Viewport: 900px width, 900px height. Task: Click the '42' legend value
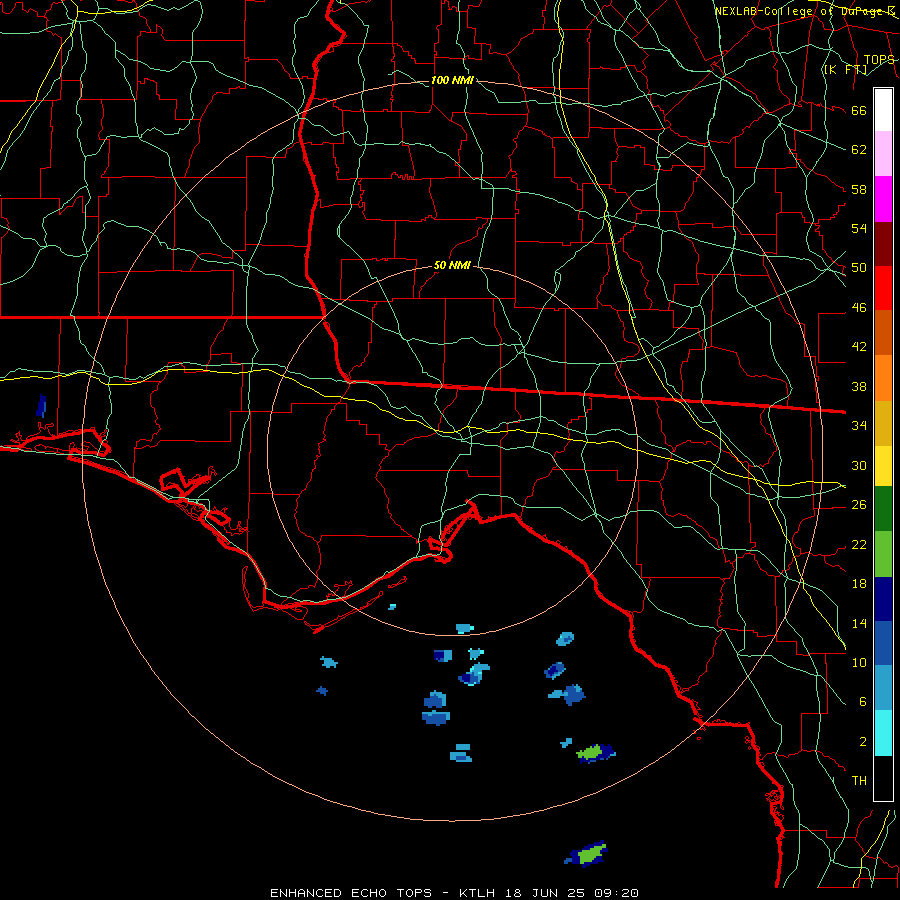(x=859, y=347)
